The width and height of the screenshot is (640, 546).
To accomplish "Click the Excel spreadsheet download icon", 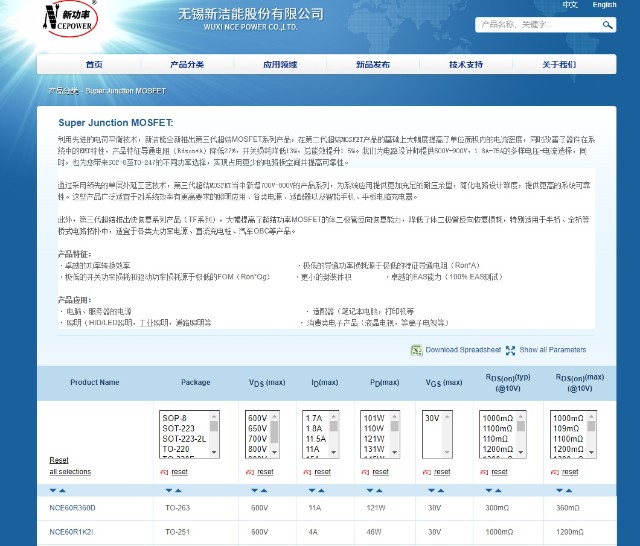I will pyautogui.click(x=416, y=350).
